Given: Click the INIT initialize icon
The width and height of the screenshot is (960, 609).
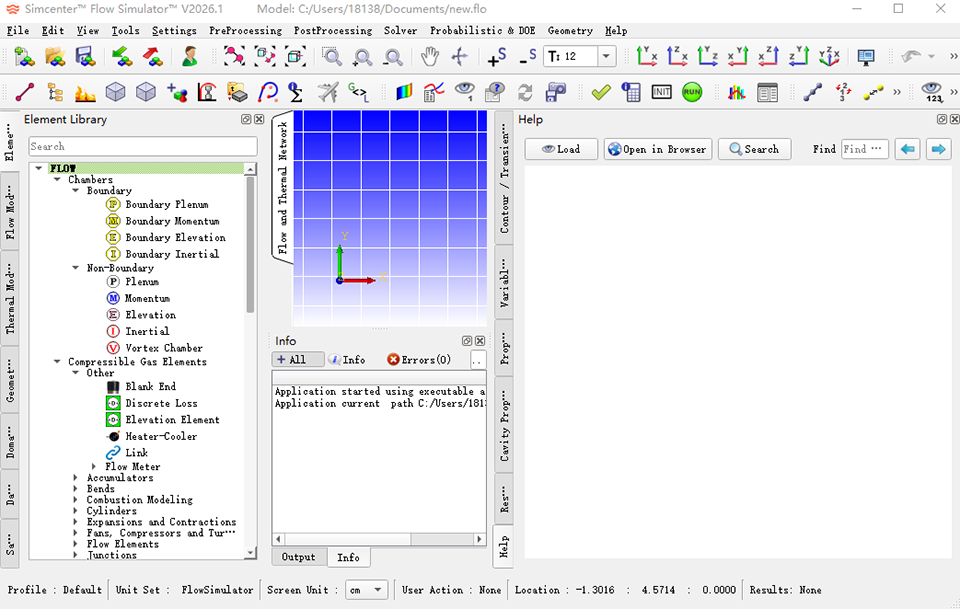Looking at the screenshot, I should tap(661, 92).
